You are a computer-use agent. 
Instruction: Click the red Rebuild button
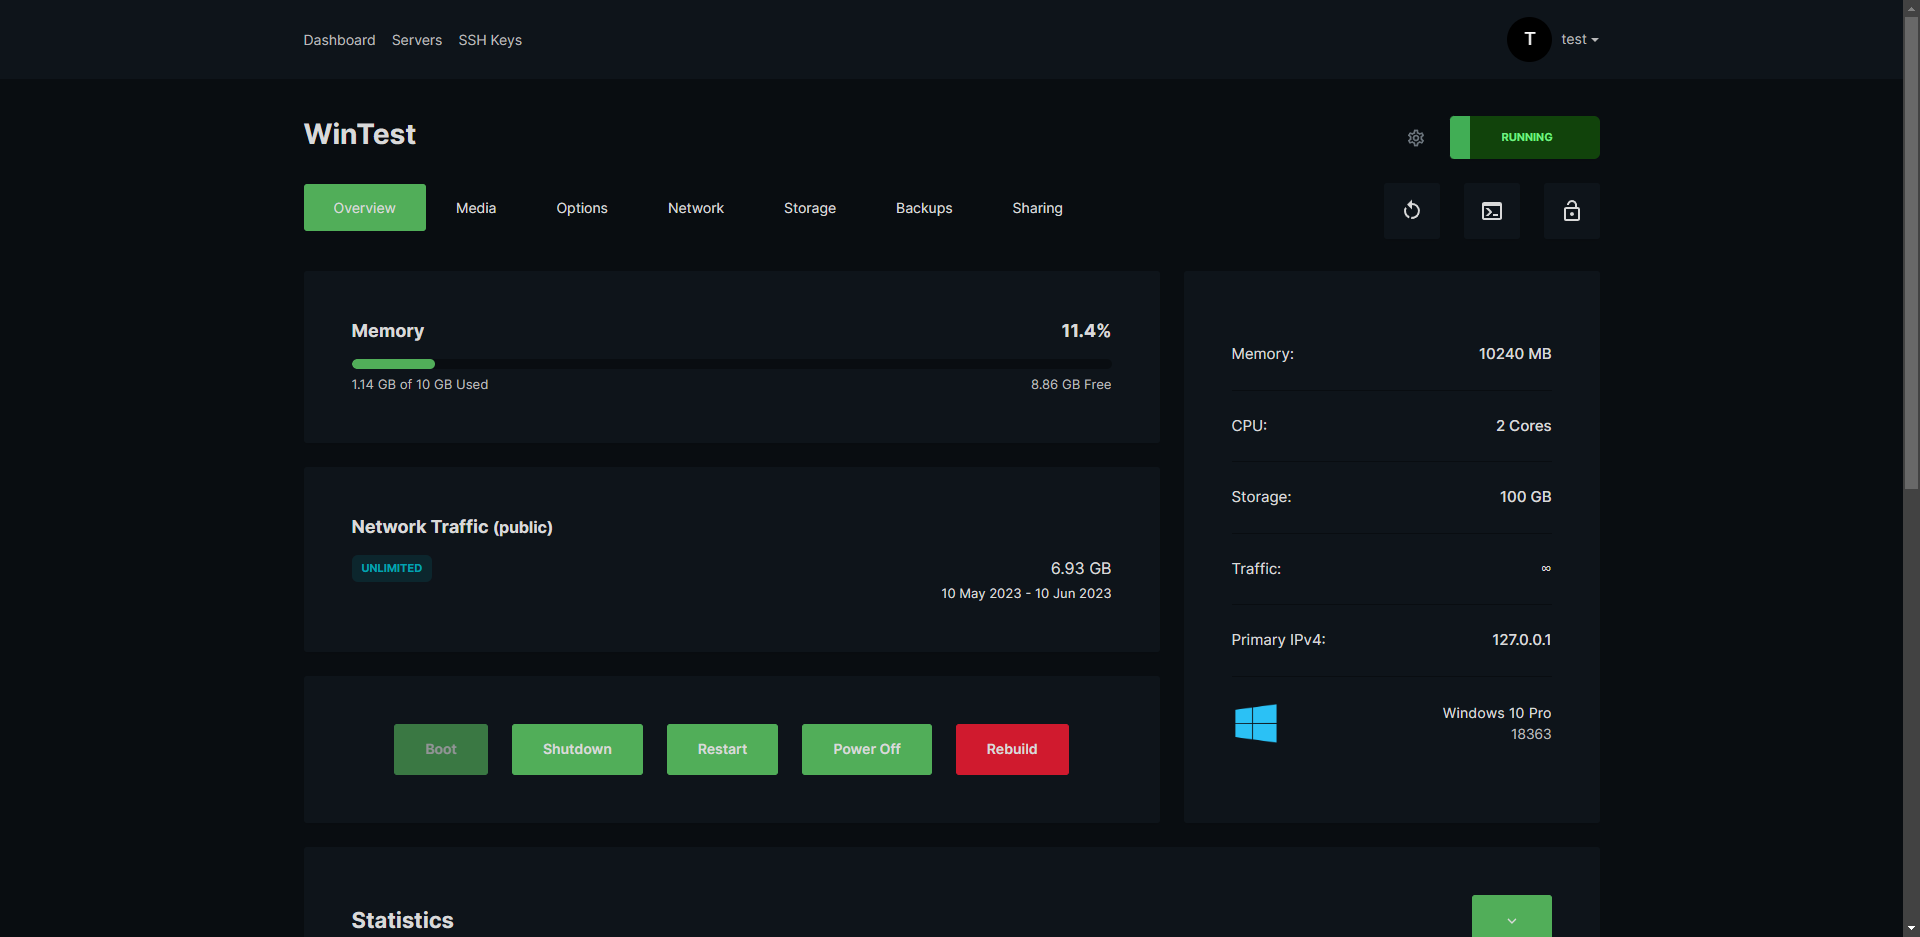pyautogui.click(x=1011, y=749)
